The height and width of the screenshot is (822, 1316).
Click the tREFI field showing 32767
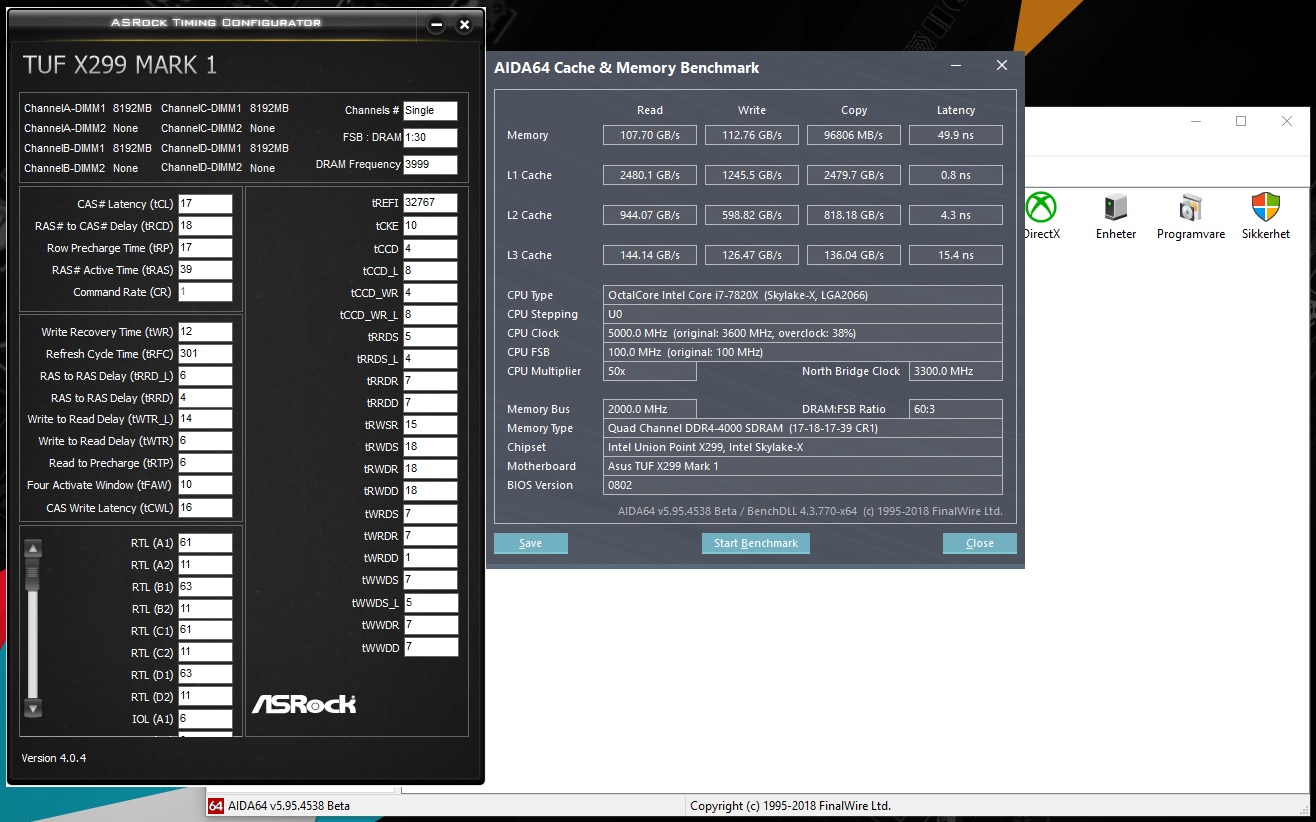point(430,203)
